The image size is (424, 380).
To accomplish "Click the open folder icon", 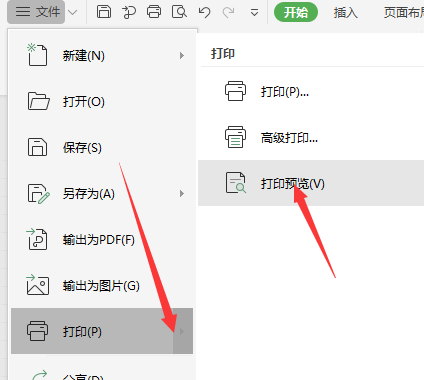I will point(38,101).
